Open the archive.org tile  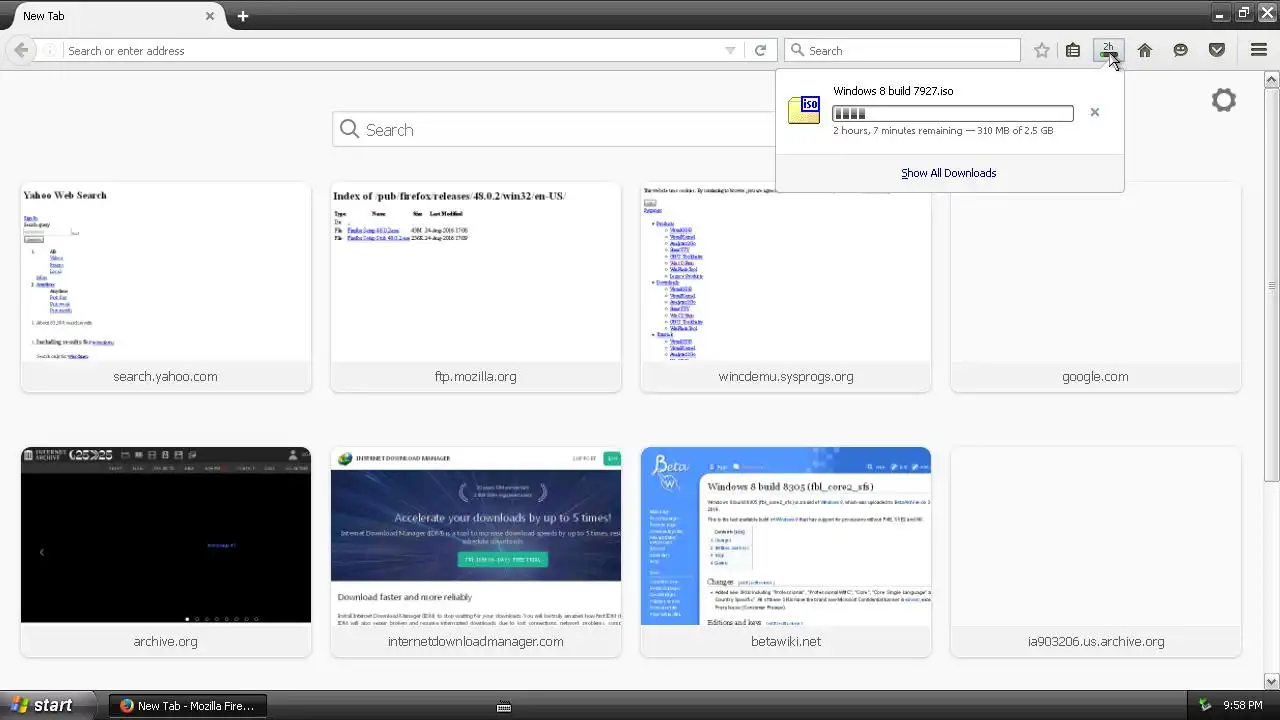166,552
